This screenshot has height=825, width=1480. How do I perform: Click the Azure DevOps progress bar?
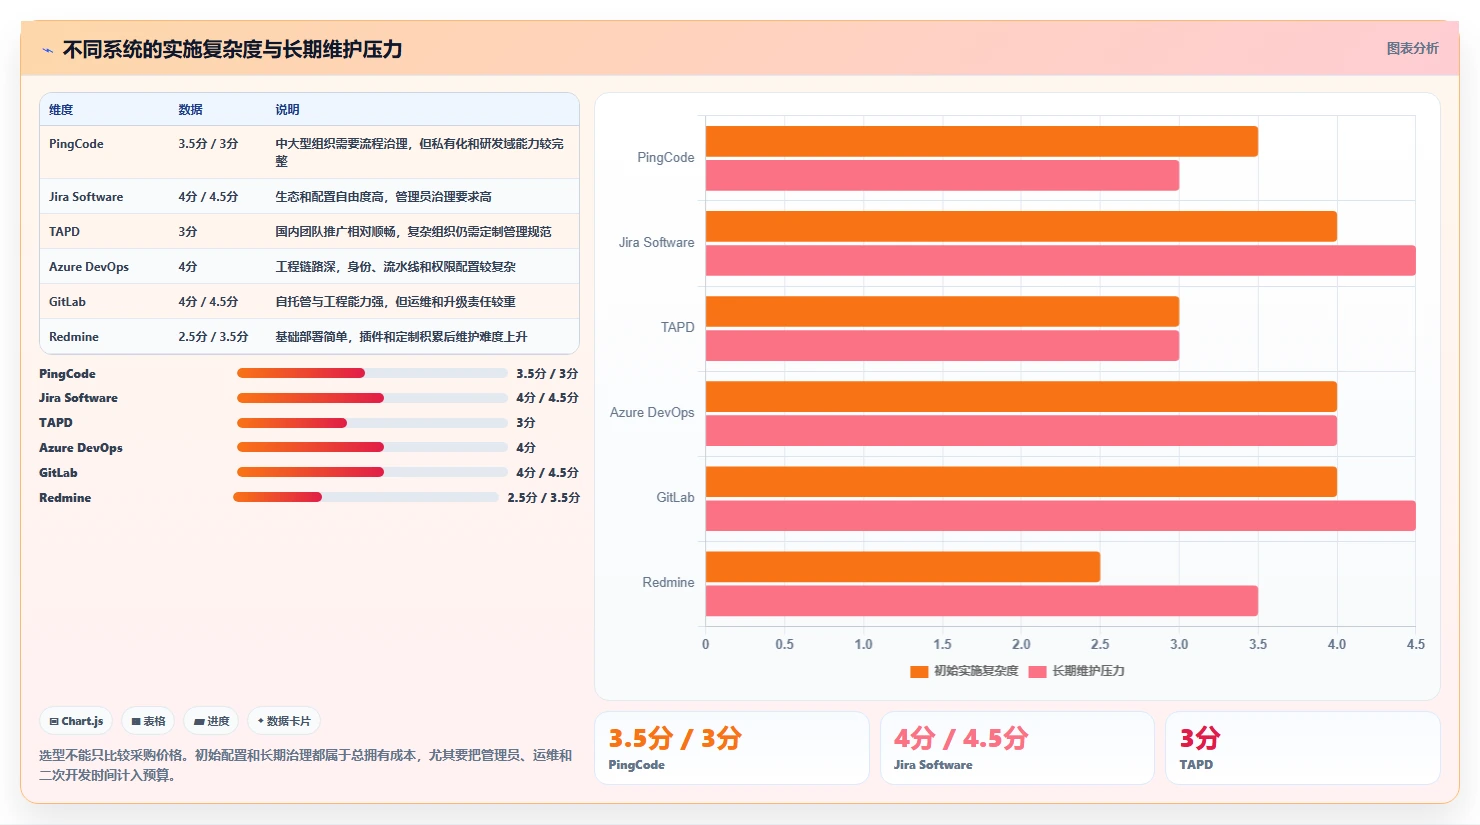[372, 447]
